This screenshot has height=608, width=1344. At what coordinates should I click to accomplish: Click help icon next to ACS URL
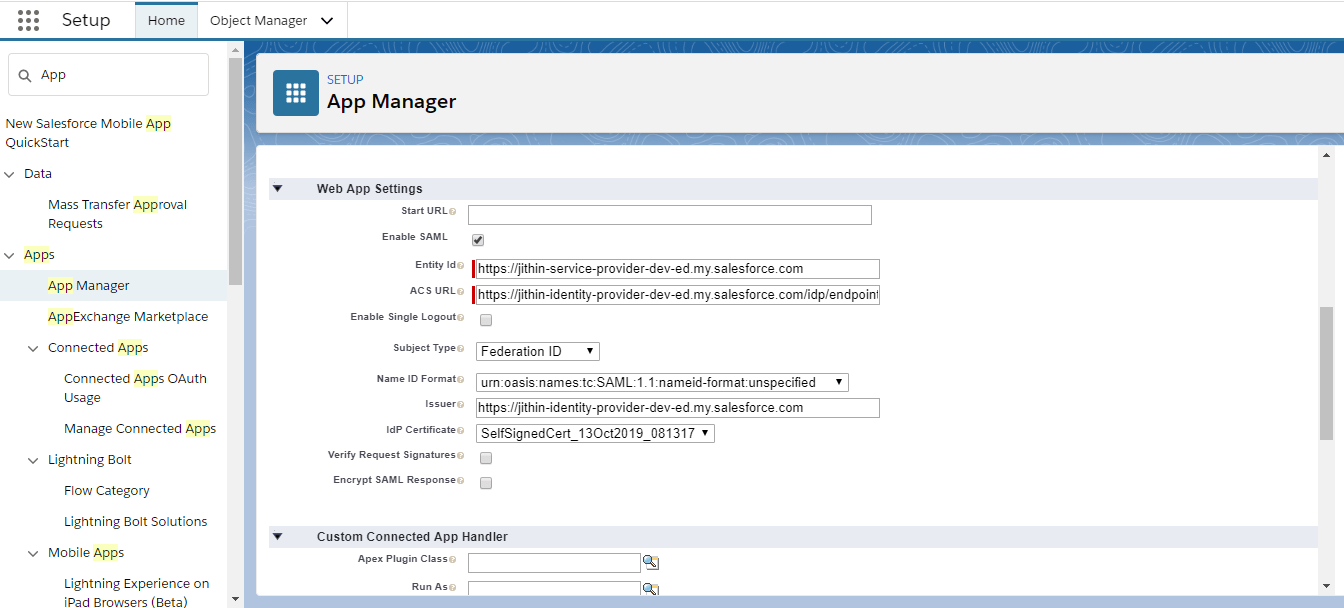(x=461, y=292)
